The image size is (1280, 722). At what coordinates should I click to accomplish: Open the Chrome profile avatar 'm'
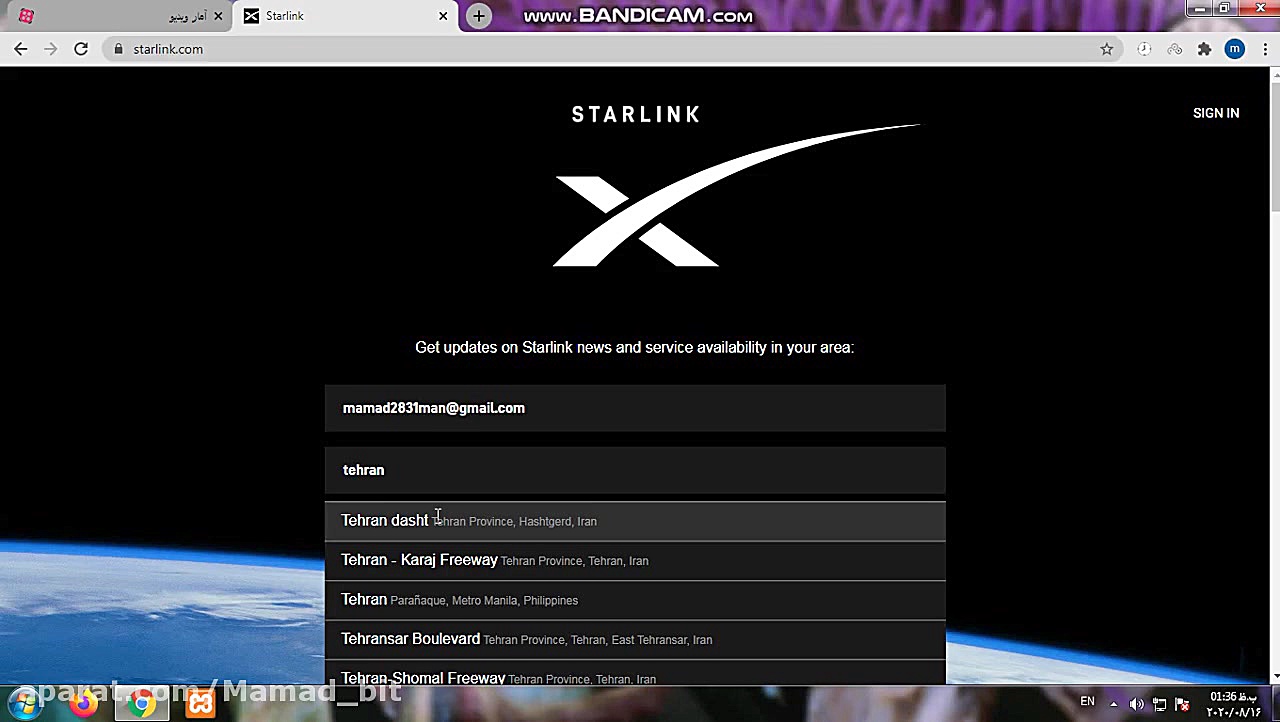click(x=1235, y=49)
